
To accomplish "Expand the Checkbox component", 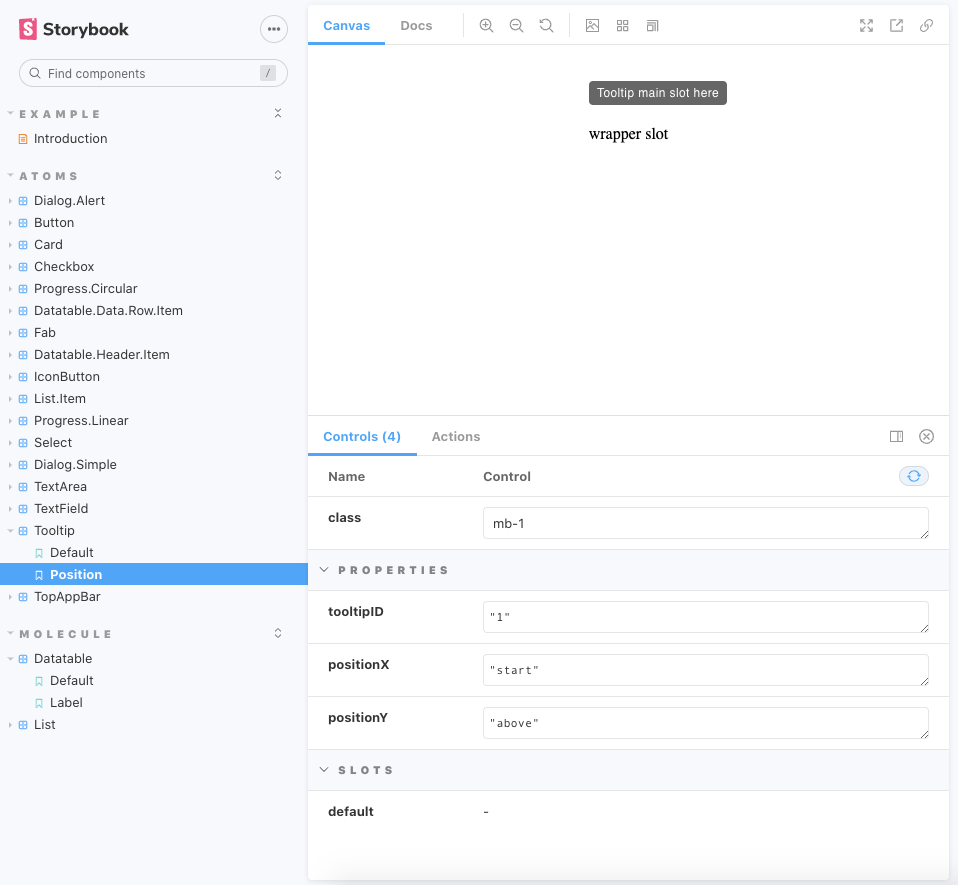I will [x=64, y=266].
